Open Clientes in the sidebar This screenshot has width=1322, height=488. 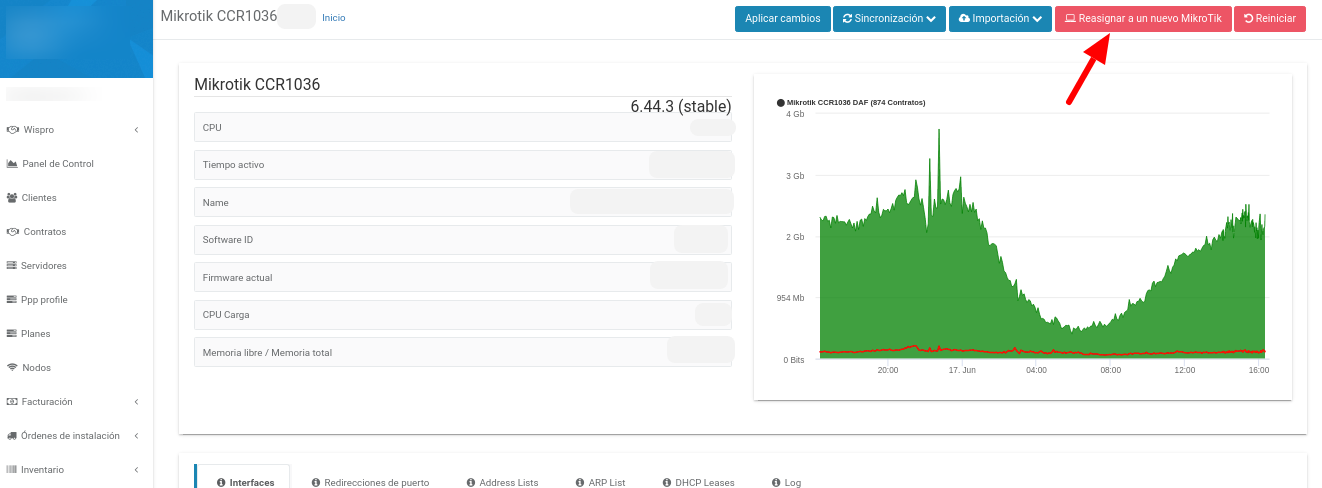point(39,198)
